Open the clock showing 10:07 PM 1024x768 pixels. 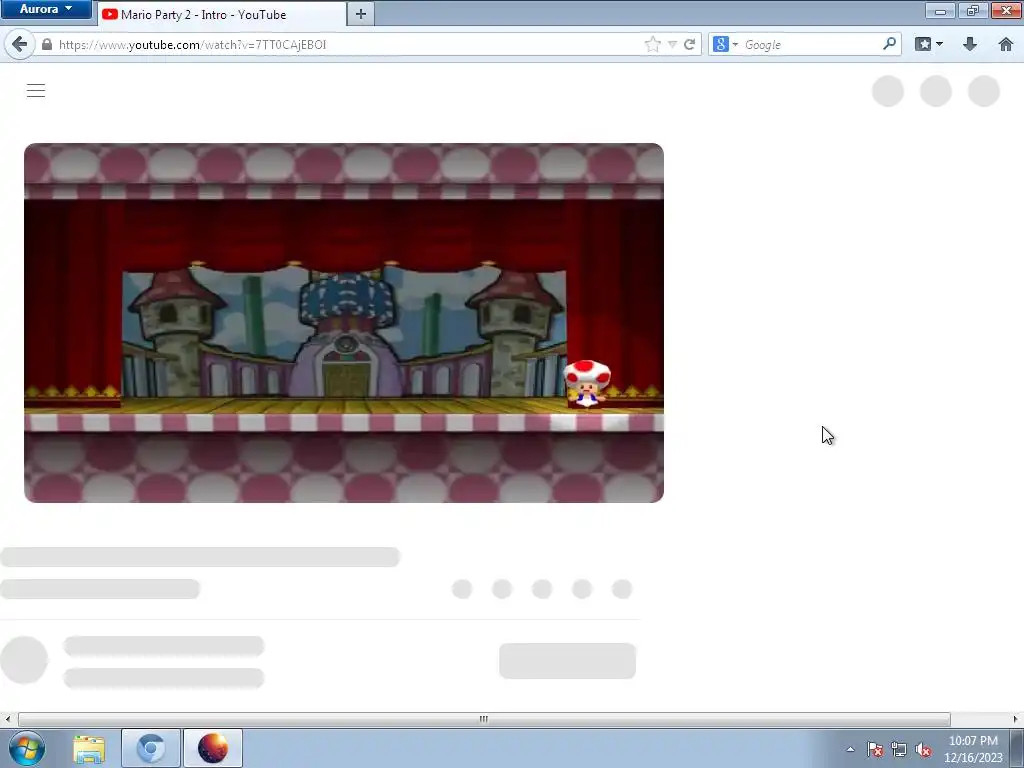pos(973,749)
